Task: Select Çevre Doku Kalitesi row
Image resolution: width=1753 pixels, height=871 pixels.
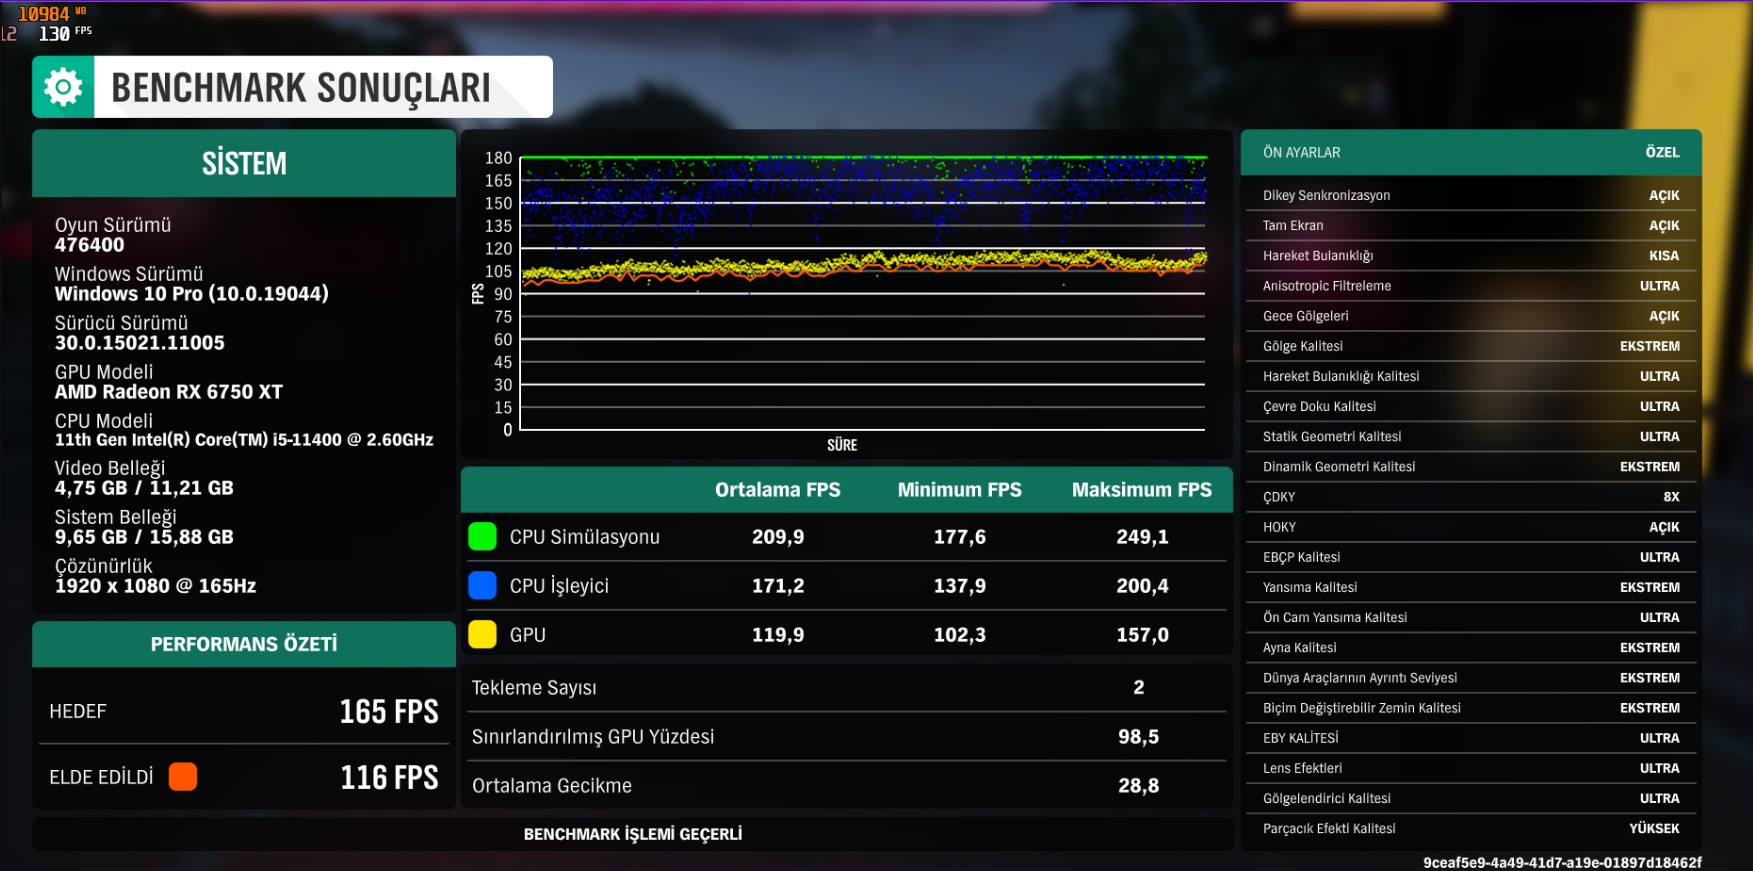Action: 1471,406
